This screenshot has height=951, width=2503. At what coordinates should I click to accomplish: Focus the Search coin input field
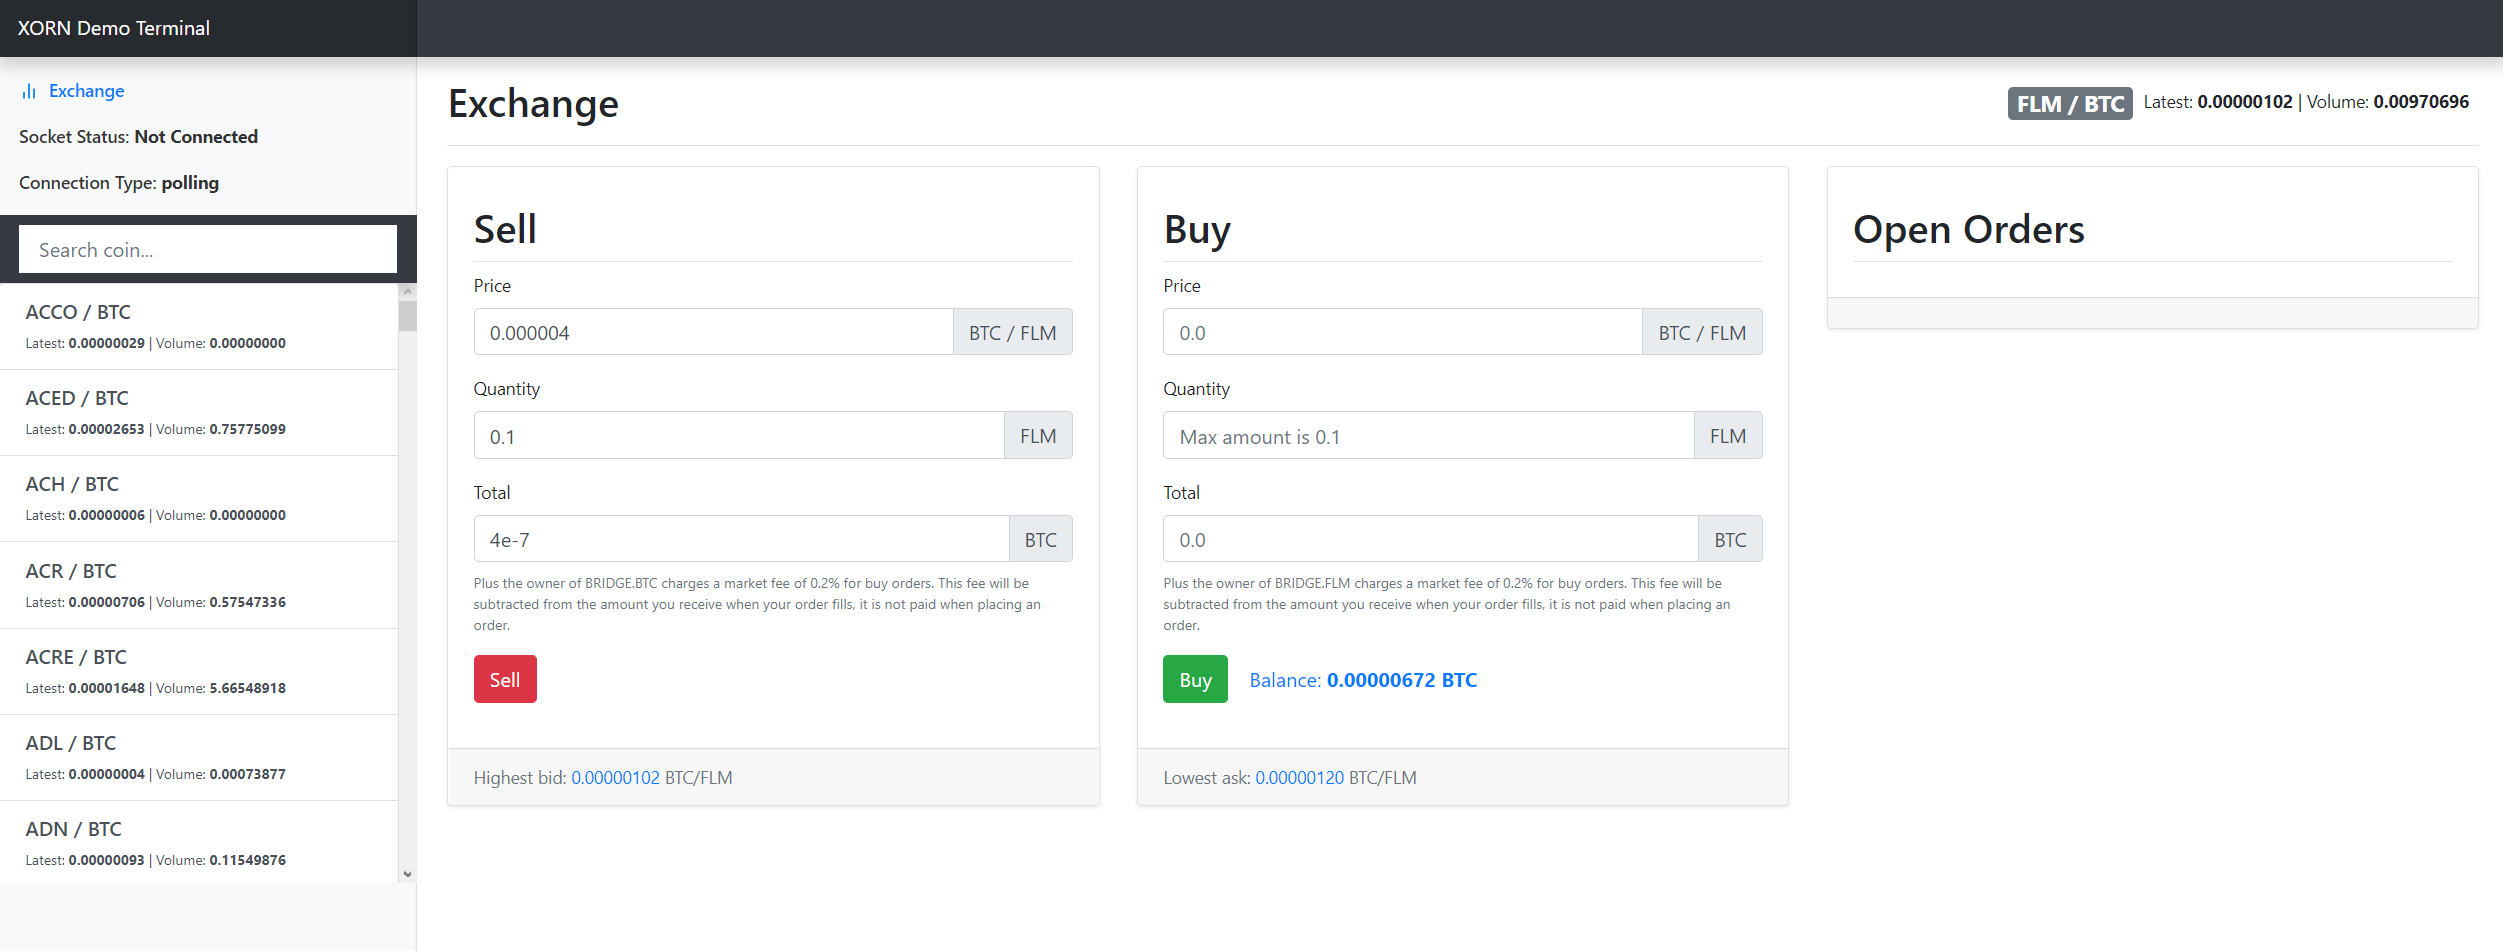coord(208,249)
